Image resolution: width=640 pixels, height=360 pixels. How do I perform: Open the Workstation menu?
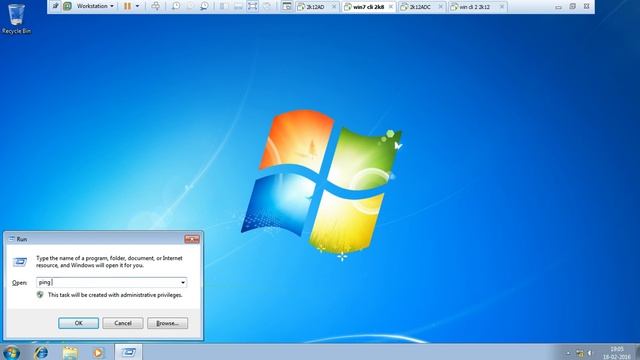(x=95, y=6)
